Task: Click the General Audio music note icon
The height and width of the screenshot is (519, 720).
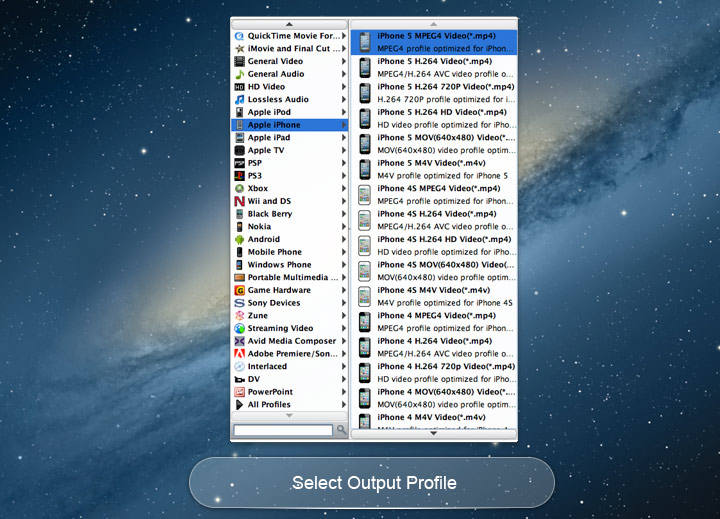Action: [239, 74]
